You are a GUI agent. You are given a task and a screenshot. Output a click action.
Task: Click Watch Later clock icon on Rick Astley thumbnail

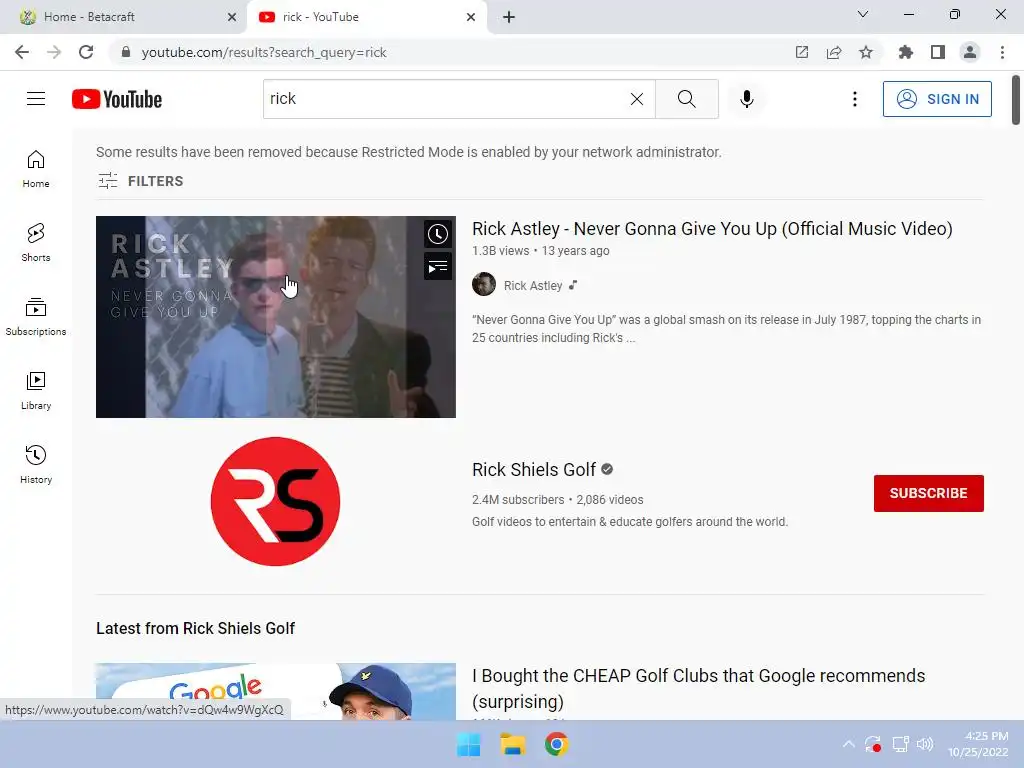click(x=438, y=234)
